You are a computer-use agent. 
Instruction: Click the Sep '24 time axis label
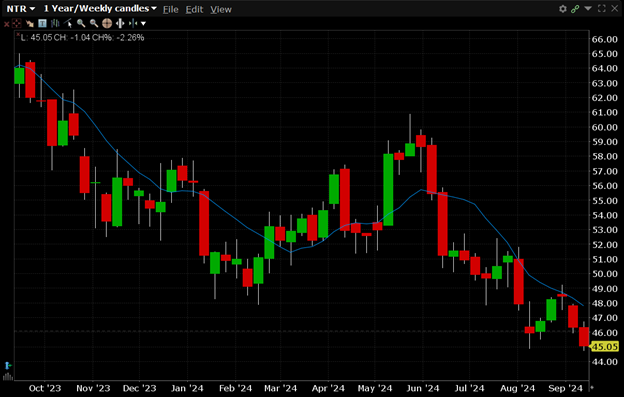point(565,388)
